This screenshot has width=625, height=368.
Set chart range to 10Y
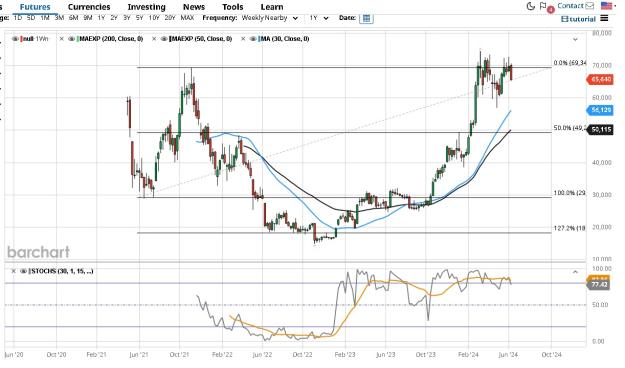154,18
